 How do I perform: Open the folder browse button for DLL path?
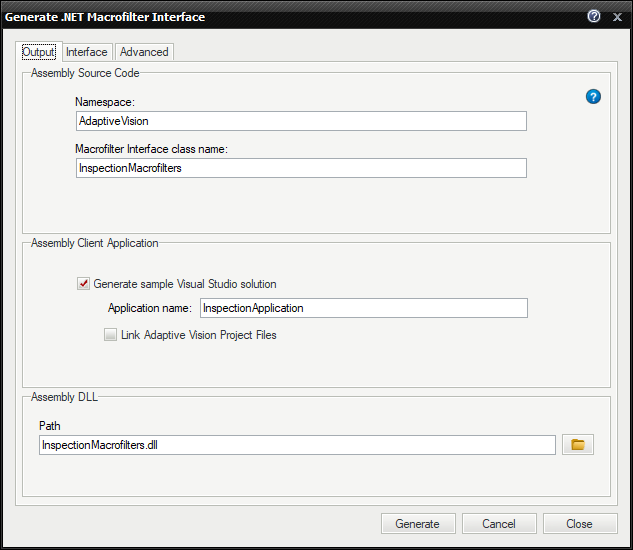(x=578, y=445)
